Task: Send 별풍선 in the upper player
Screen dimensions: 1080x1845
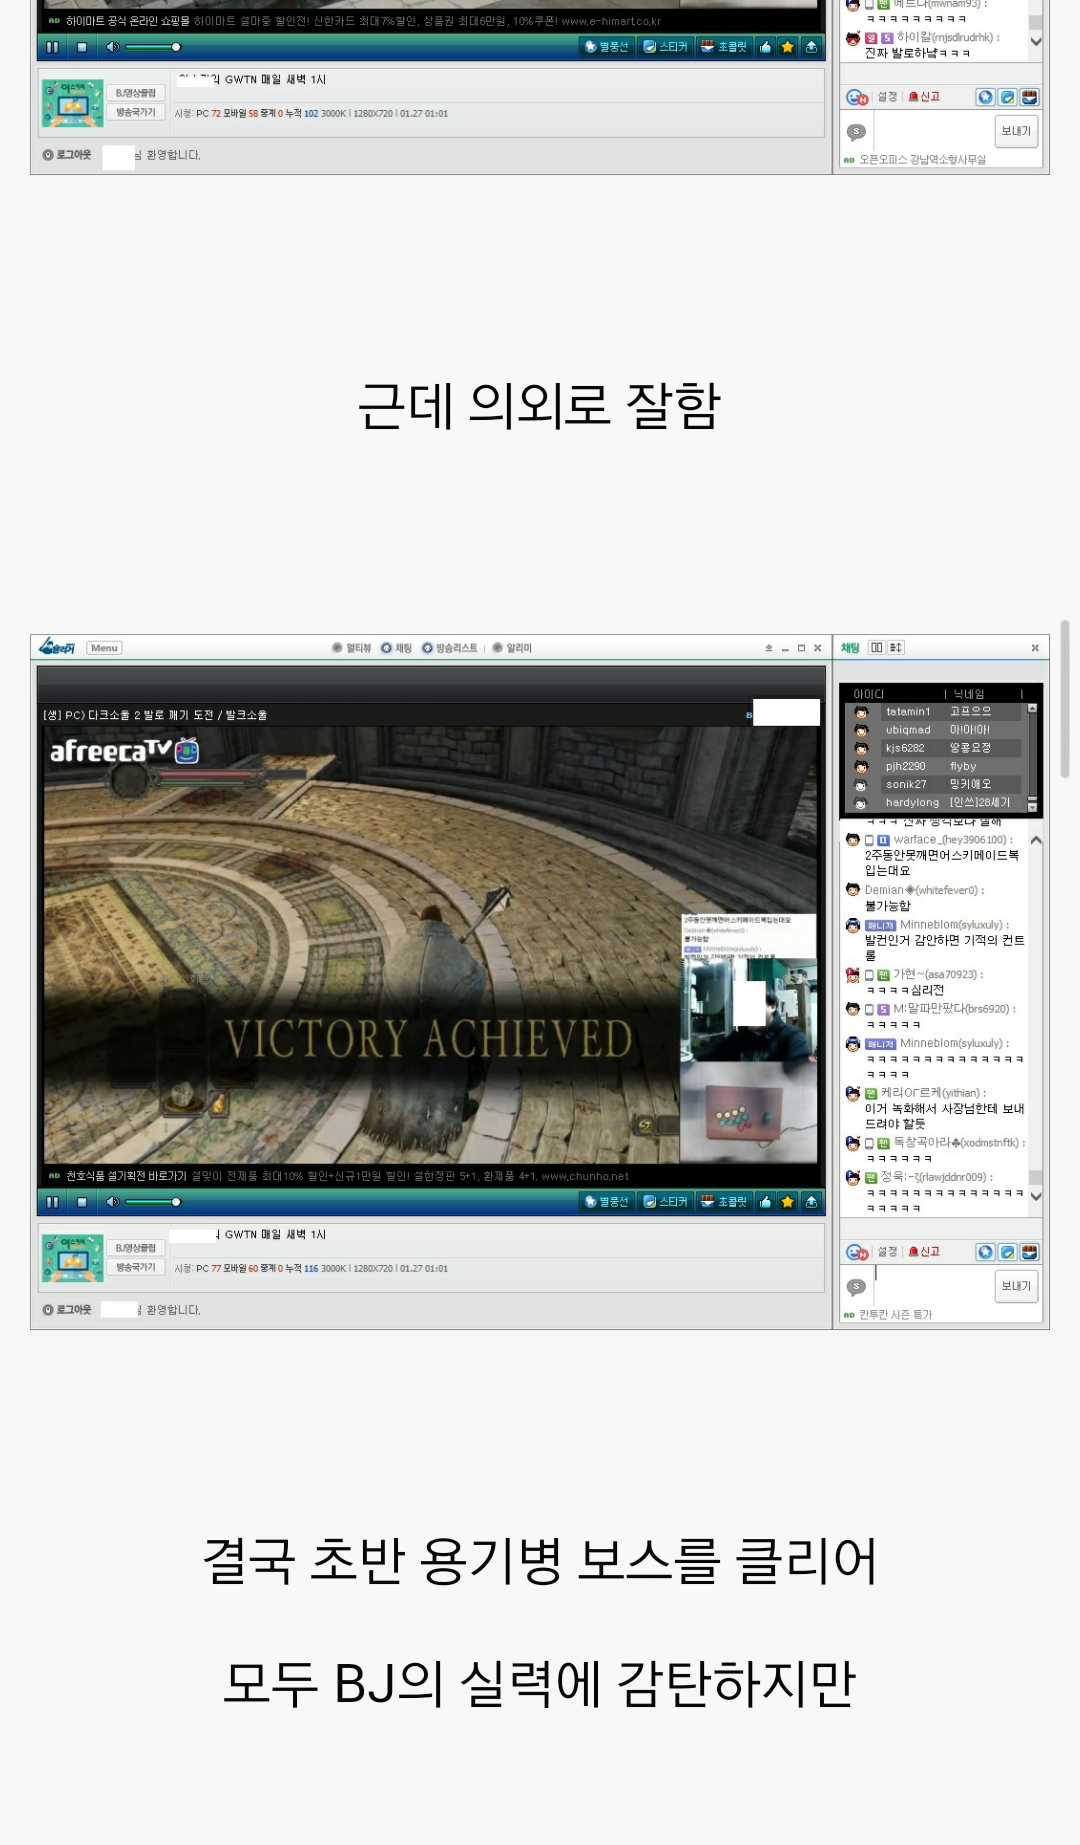Action: [x=607, y=47]
